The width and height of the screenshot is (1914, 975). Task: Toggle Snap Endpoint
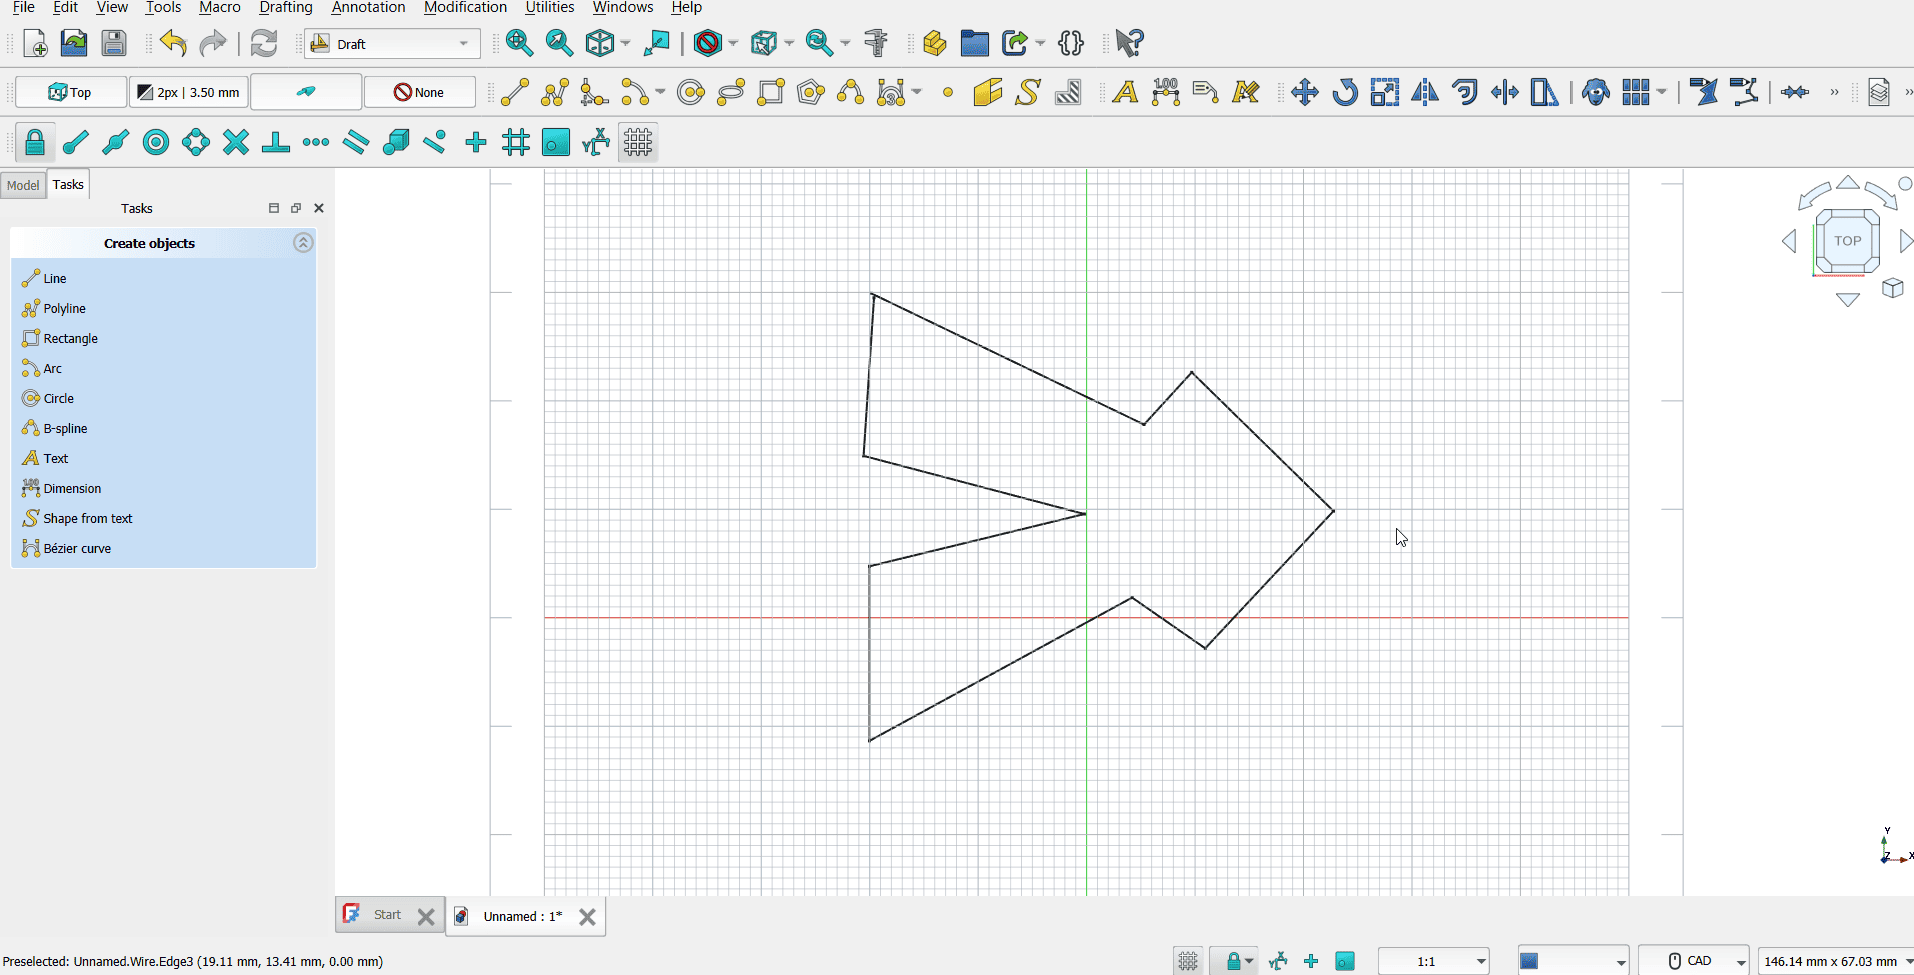point(75,143)
